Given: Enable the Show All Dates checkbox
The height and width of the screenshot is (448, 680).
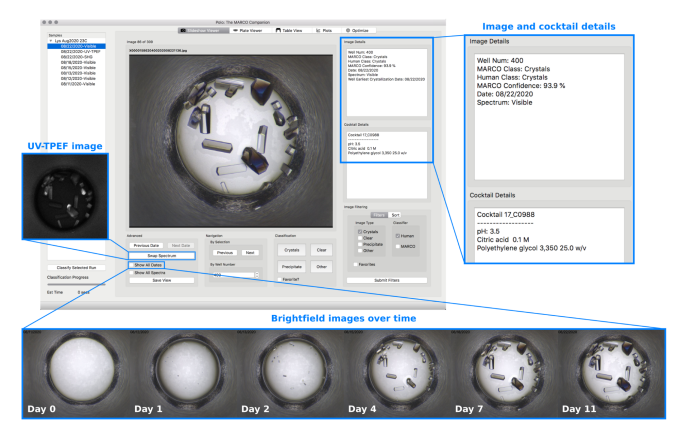Looking at the screenshot, I should tap(131, 265).
